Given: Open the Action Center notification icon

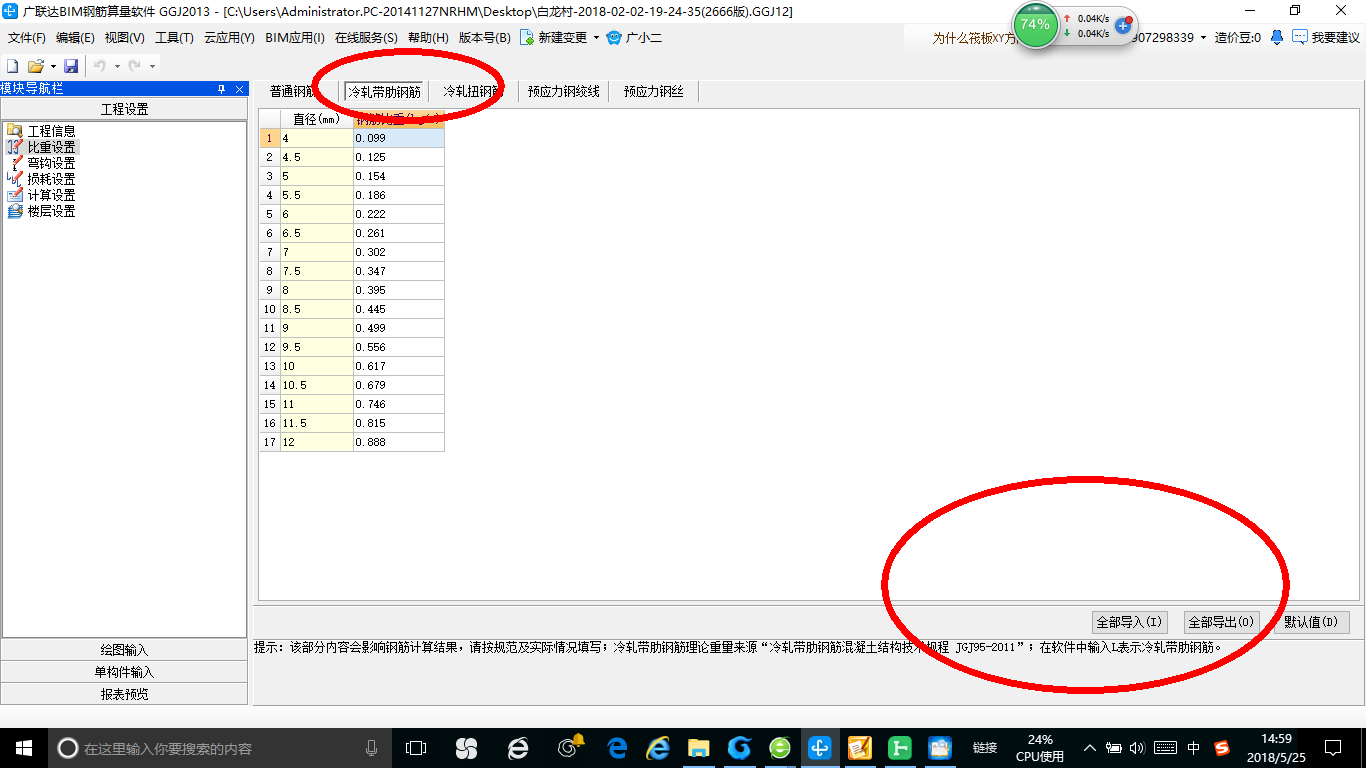Looking at the screenshot, I should pyautogui.click(x=1333, y=748).
